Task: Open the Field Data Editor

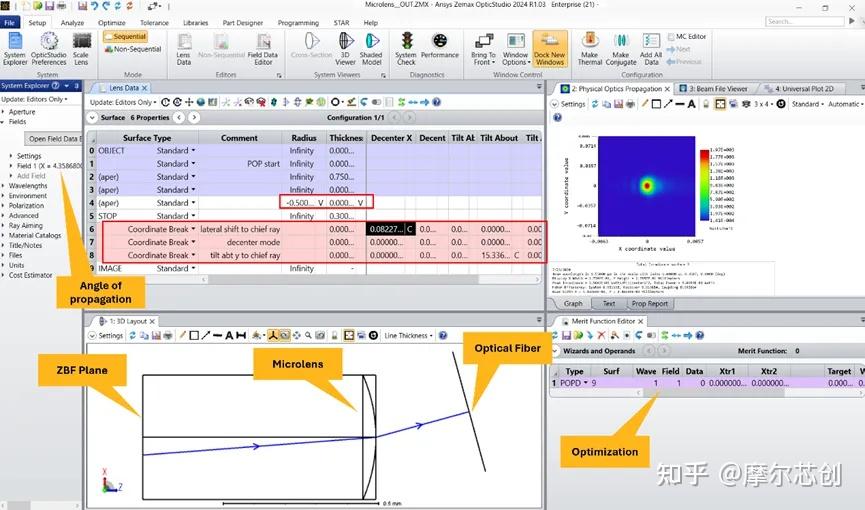Action: (263, 49)
